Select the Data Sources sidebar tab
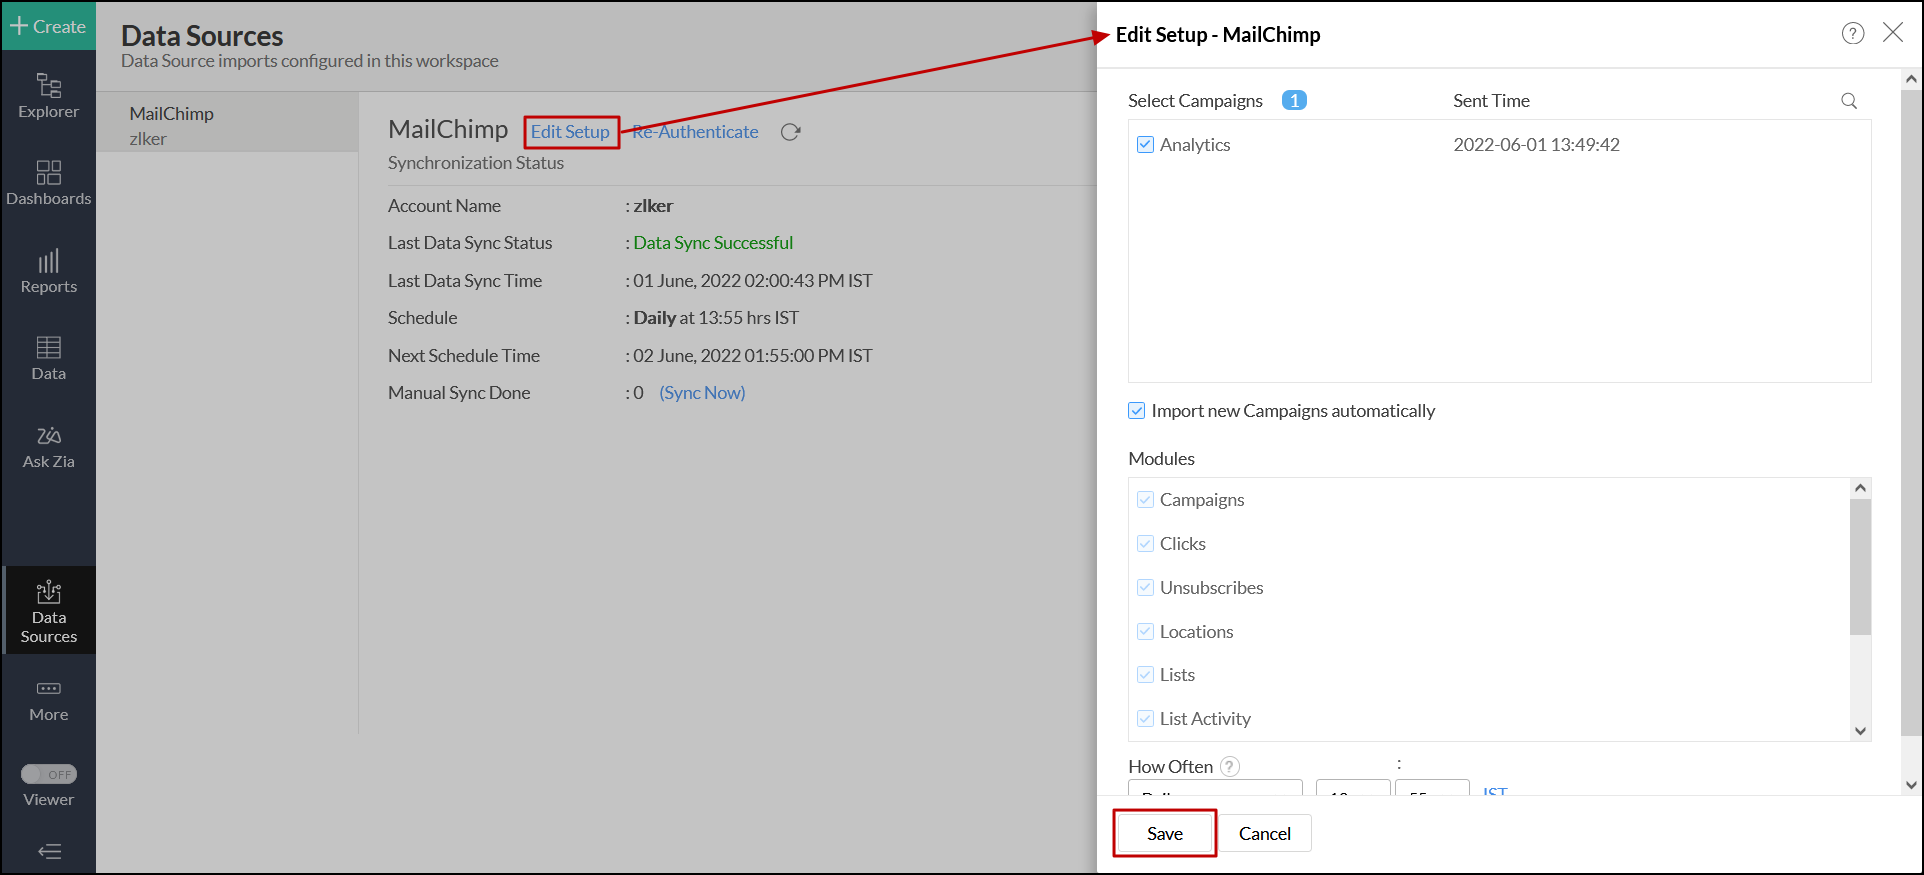Viewport: 1924px width, 875px height. pos(48,610)
